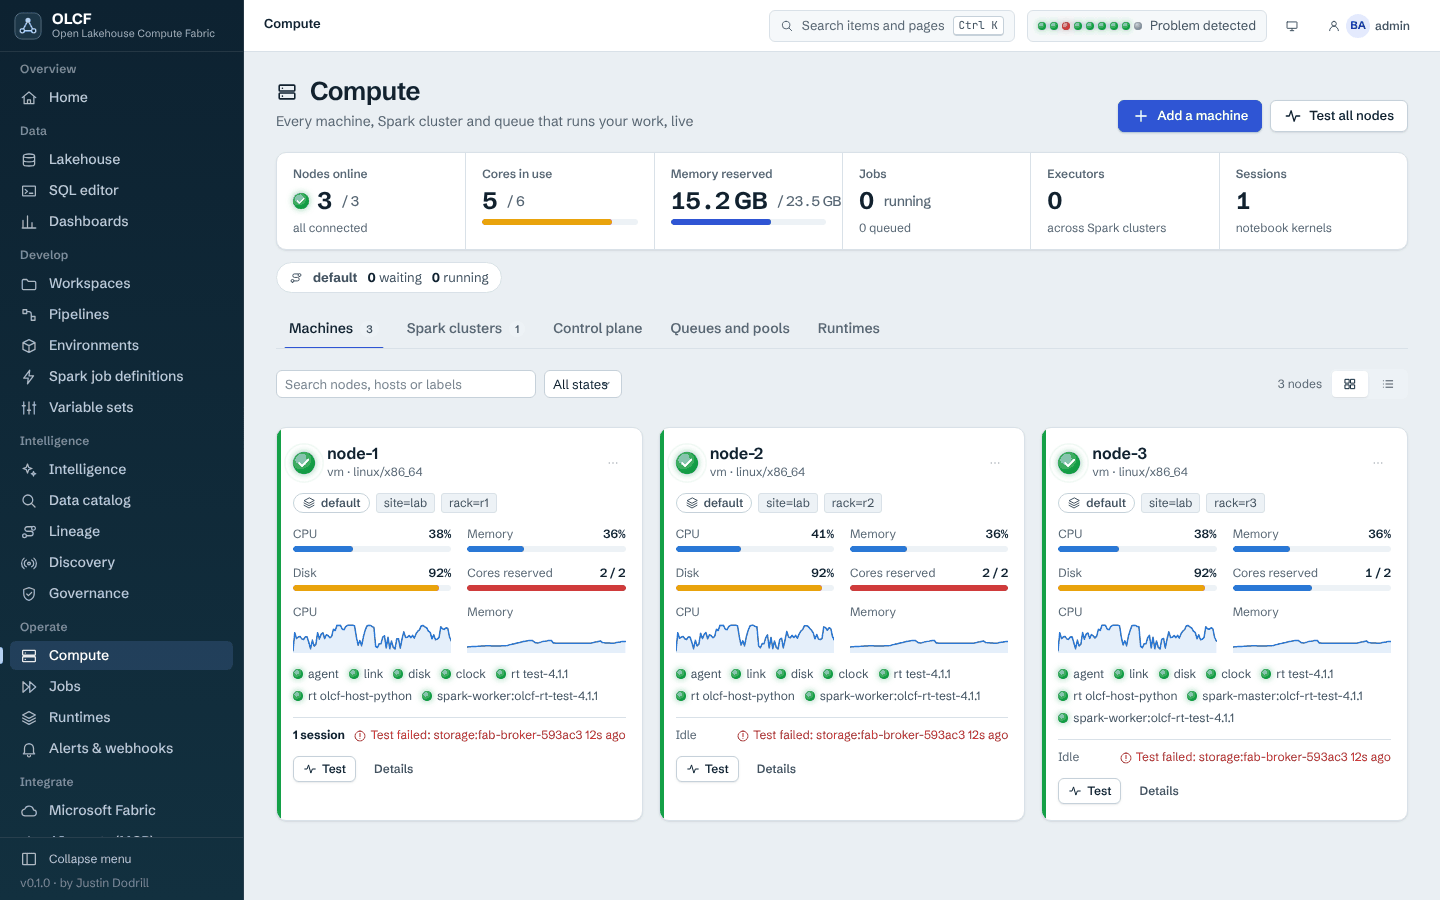This screenshot has height=900, width=1440.
Task: Open the Intelligence page
Action: 121,469
